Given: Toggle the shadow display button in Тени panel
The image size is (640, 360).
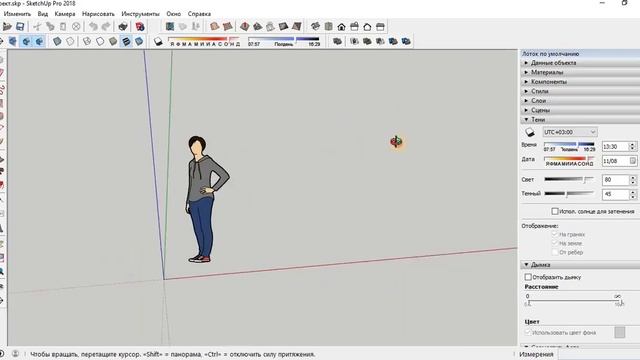Looking at the screenshot, I should click(x=530, y=132).
